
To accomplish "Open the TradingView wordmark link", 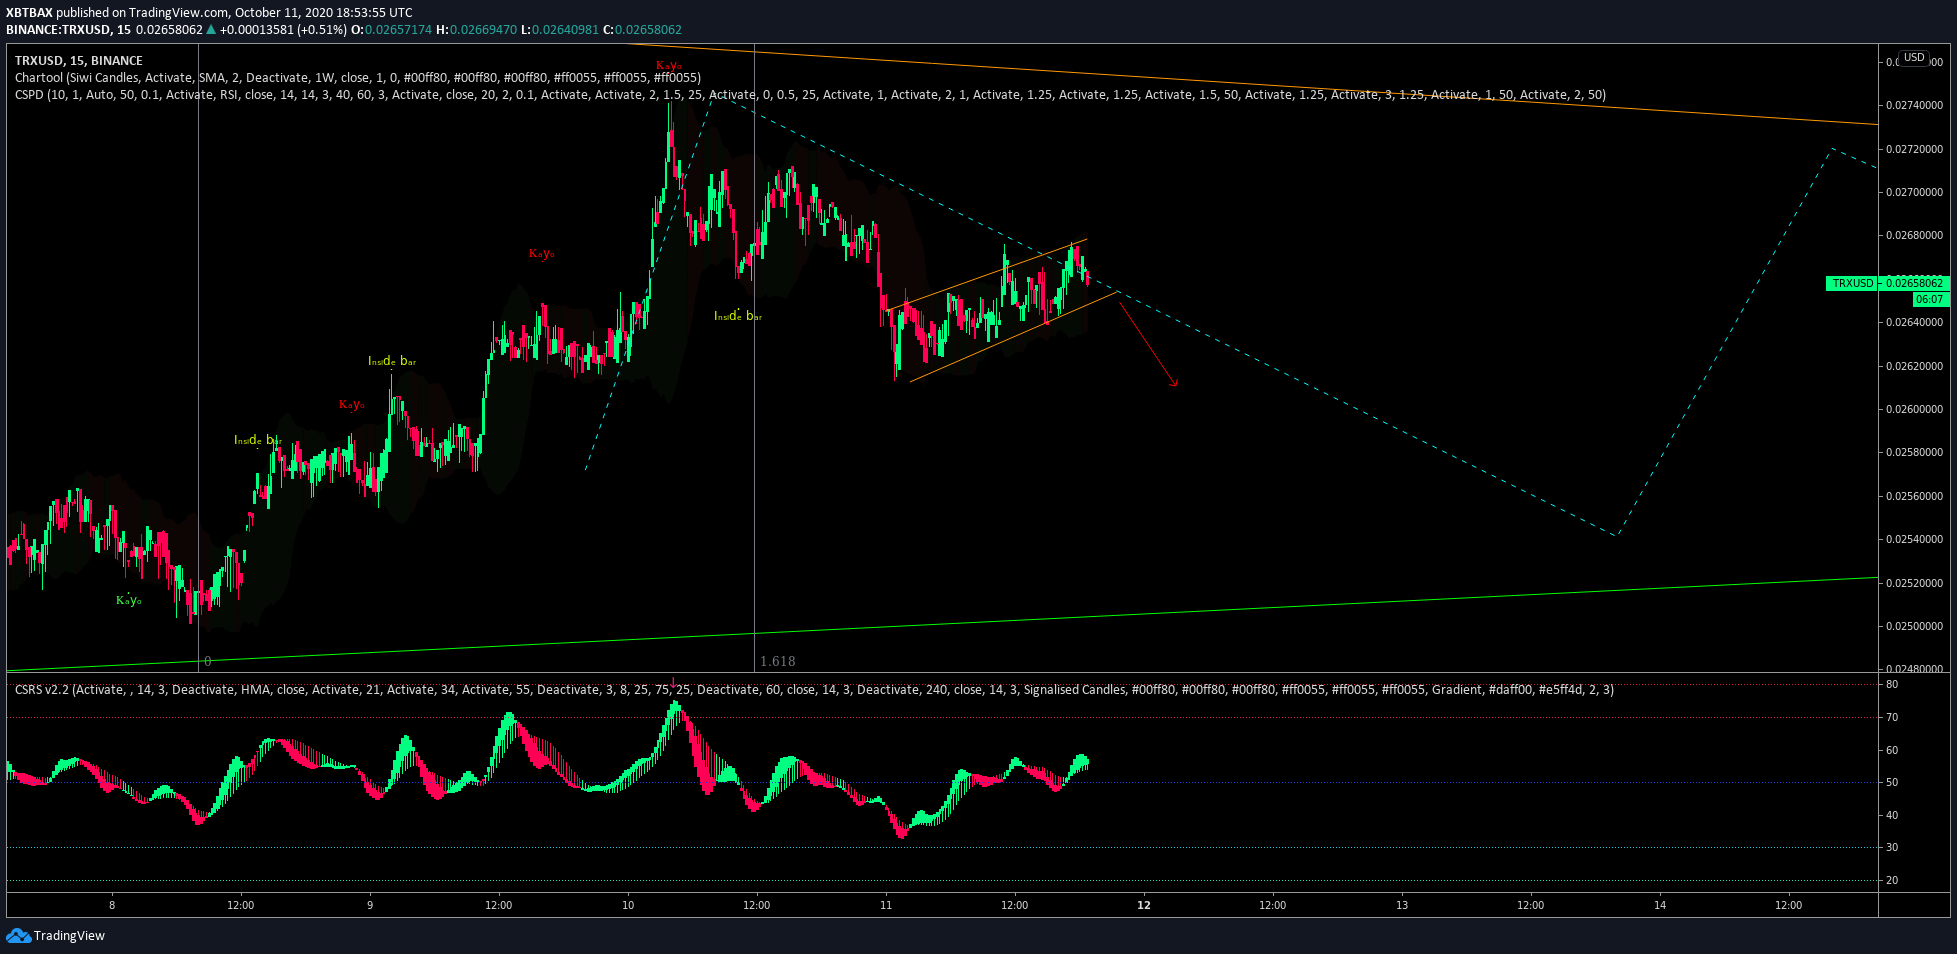I will click(69, 936).
